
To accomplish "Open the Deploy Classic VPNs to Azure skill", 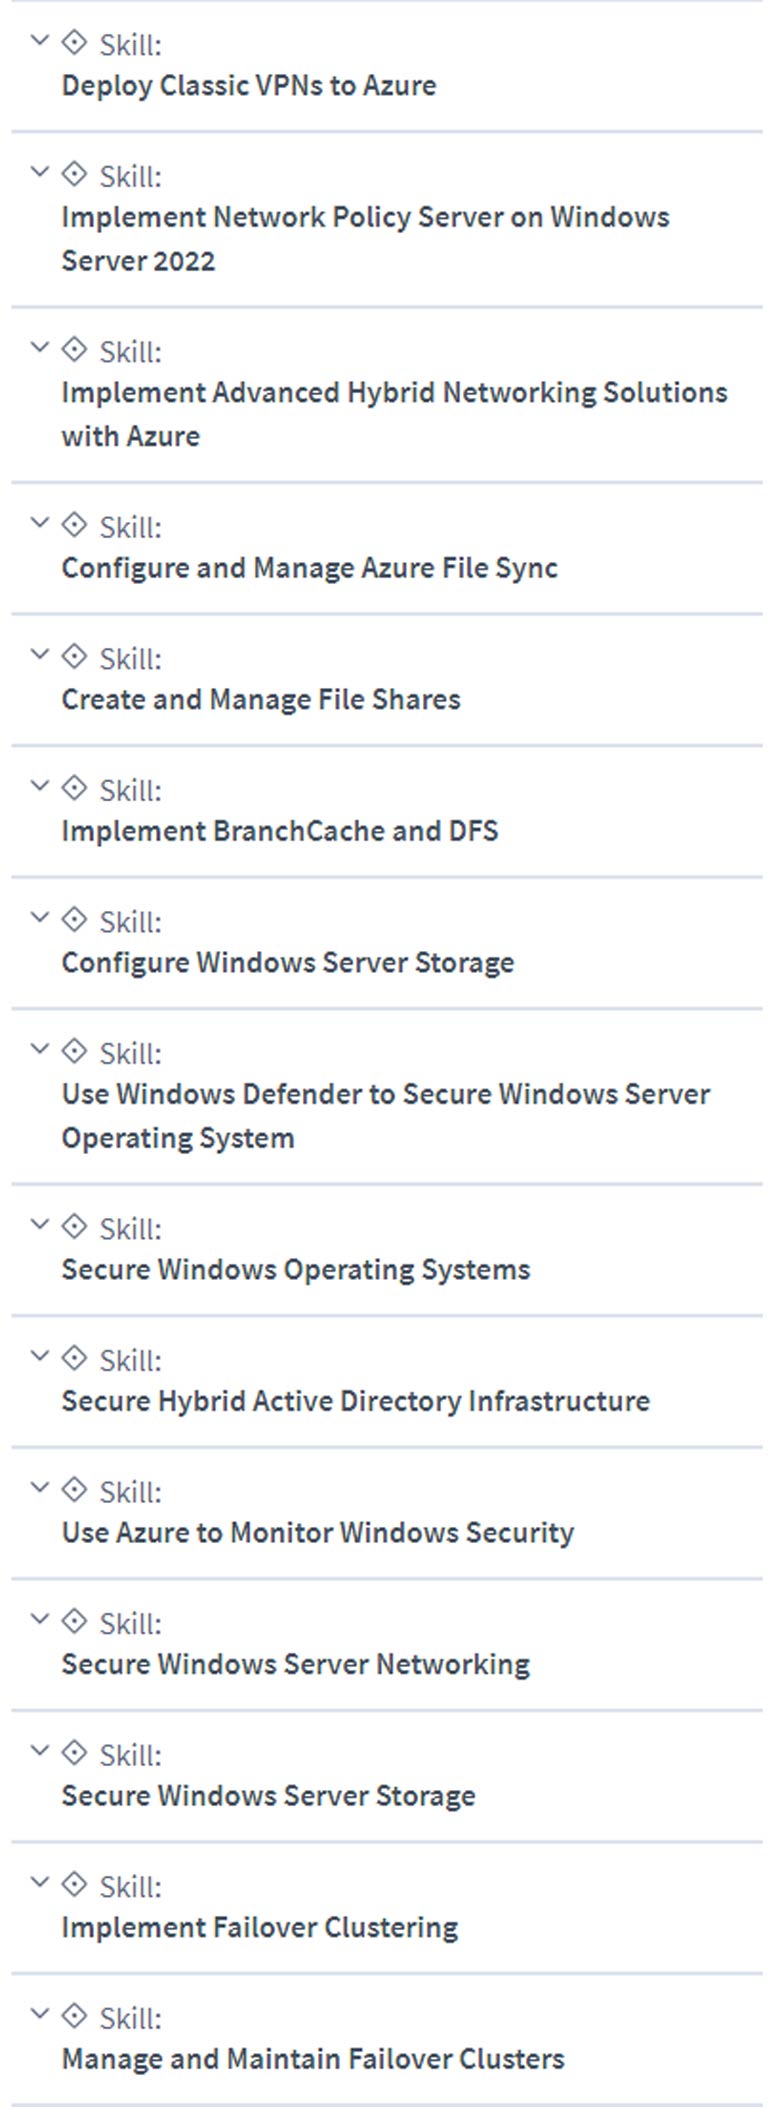I will (249, 85).
